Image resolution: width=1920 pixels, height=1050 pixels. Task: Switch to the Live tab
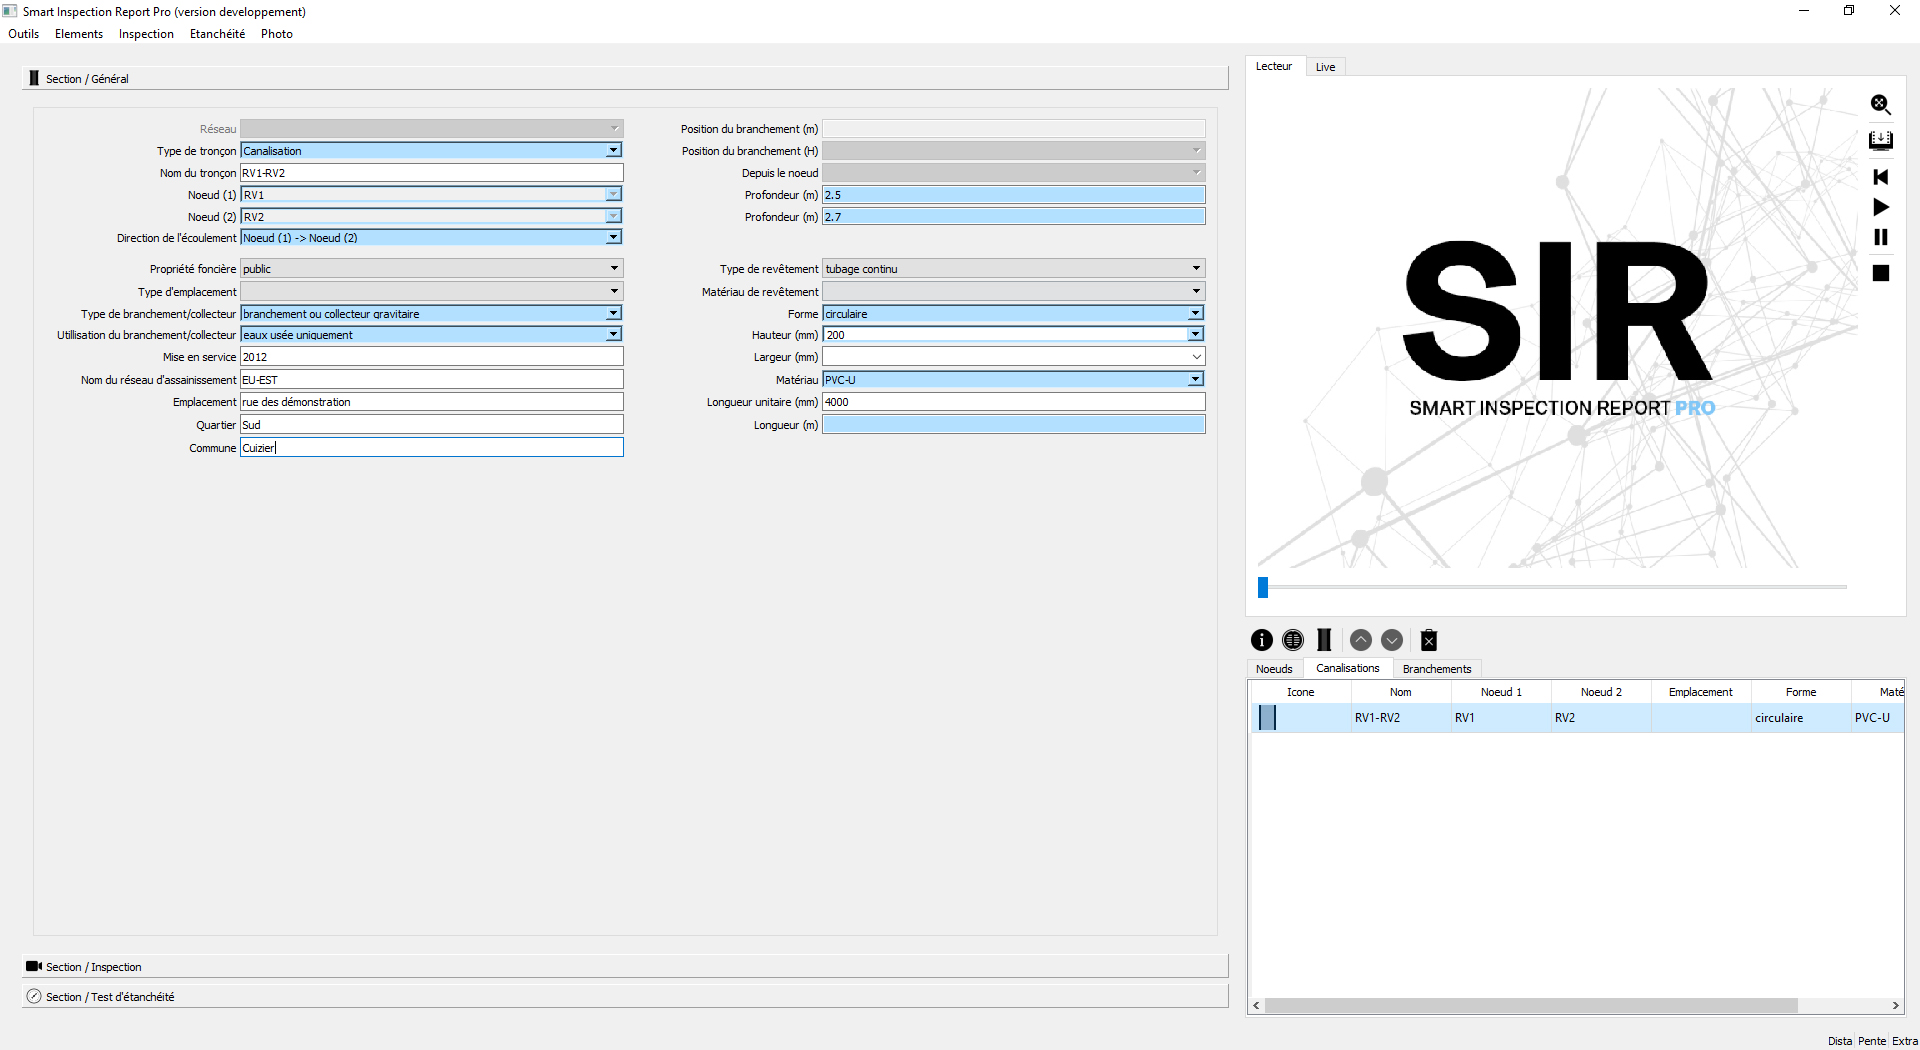1325,67
